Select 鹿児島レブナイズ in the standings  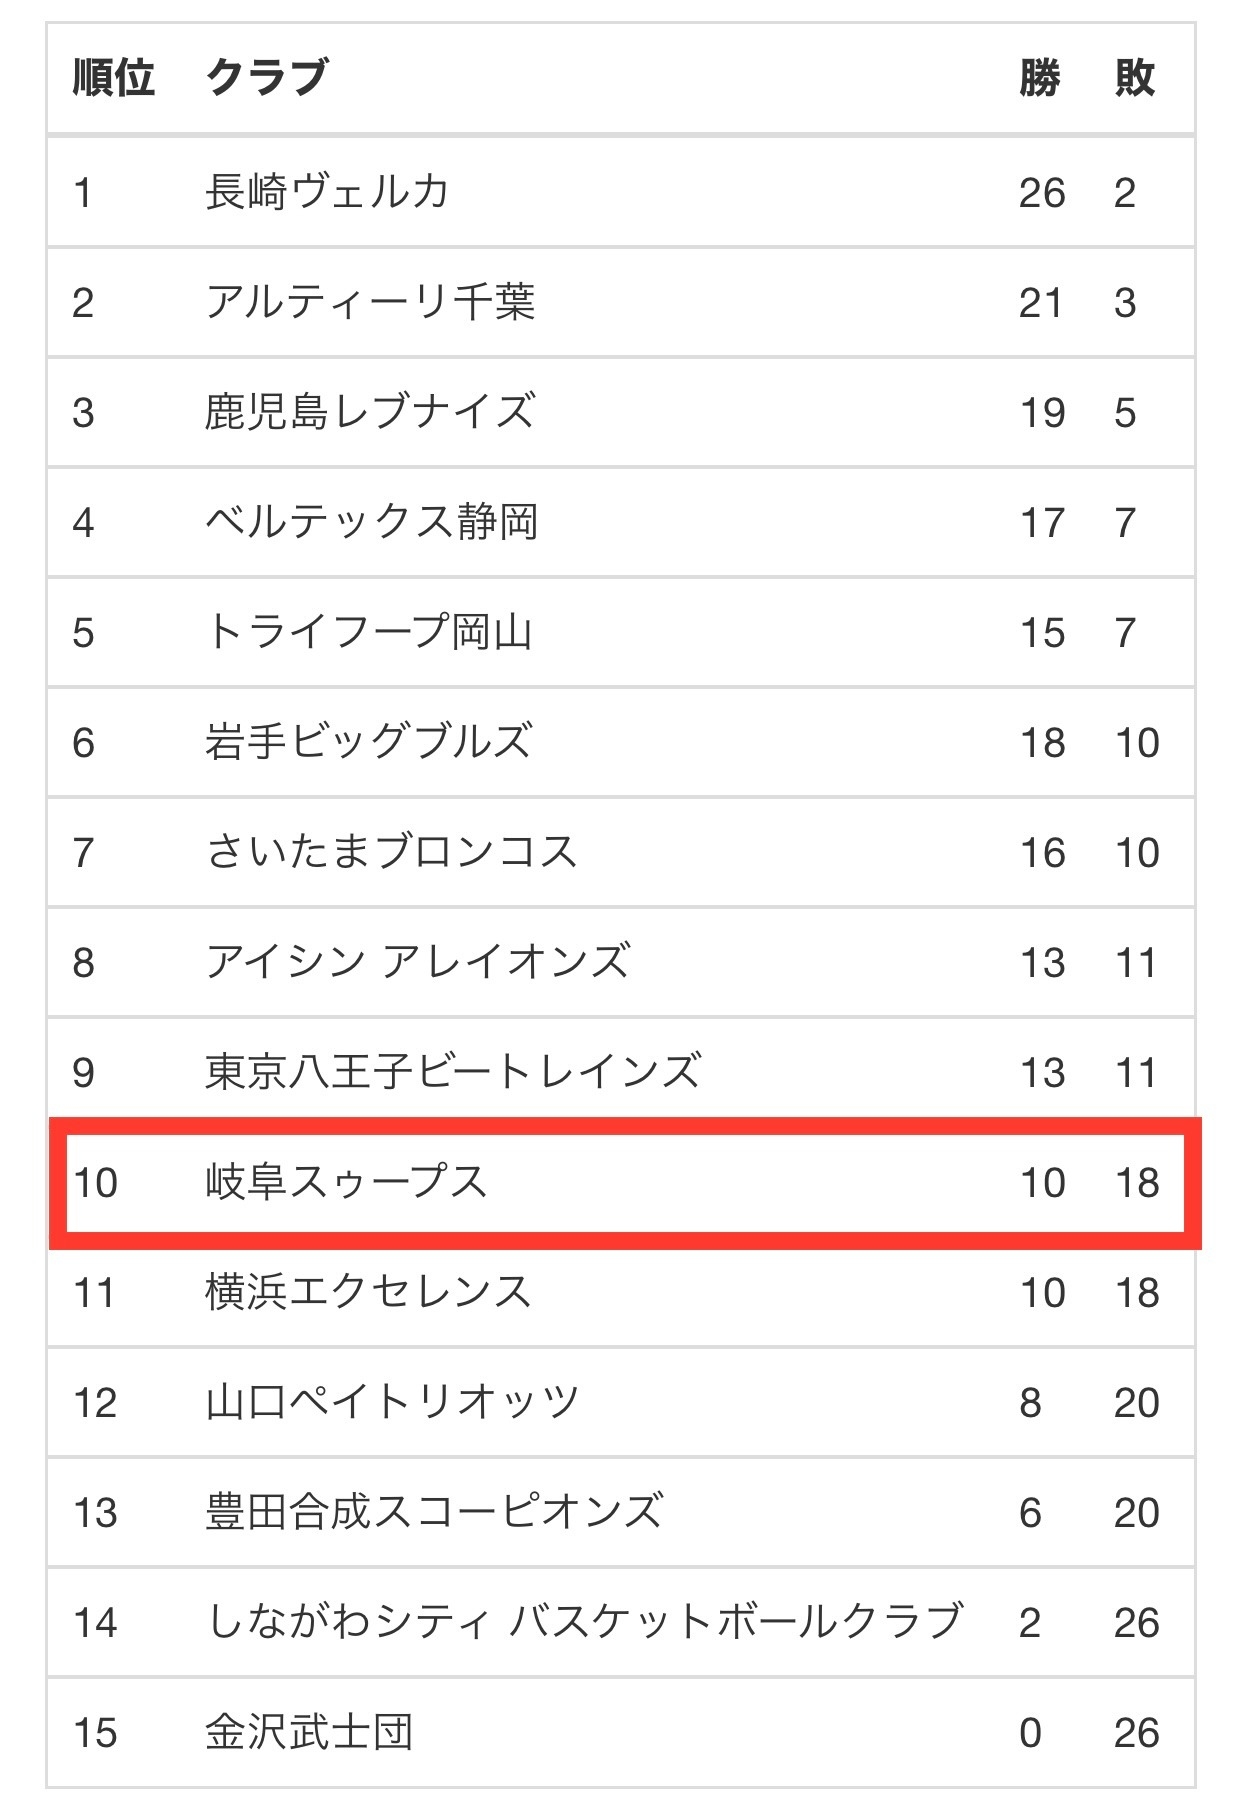pos(370,412)
